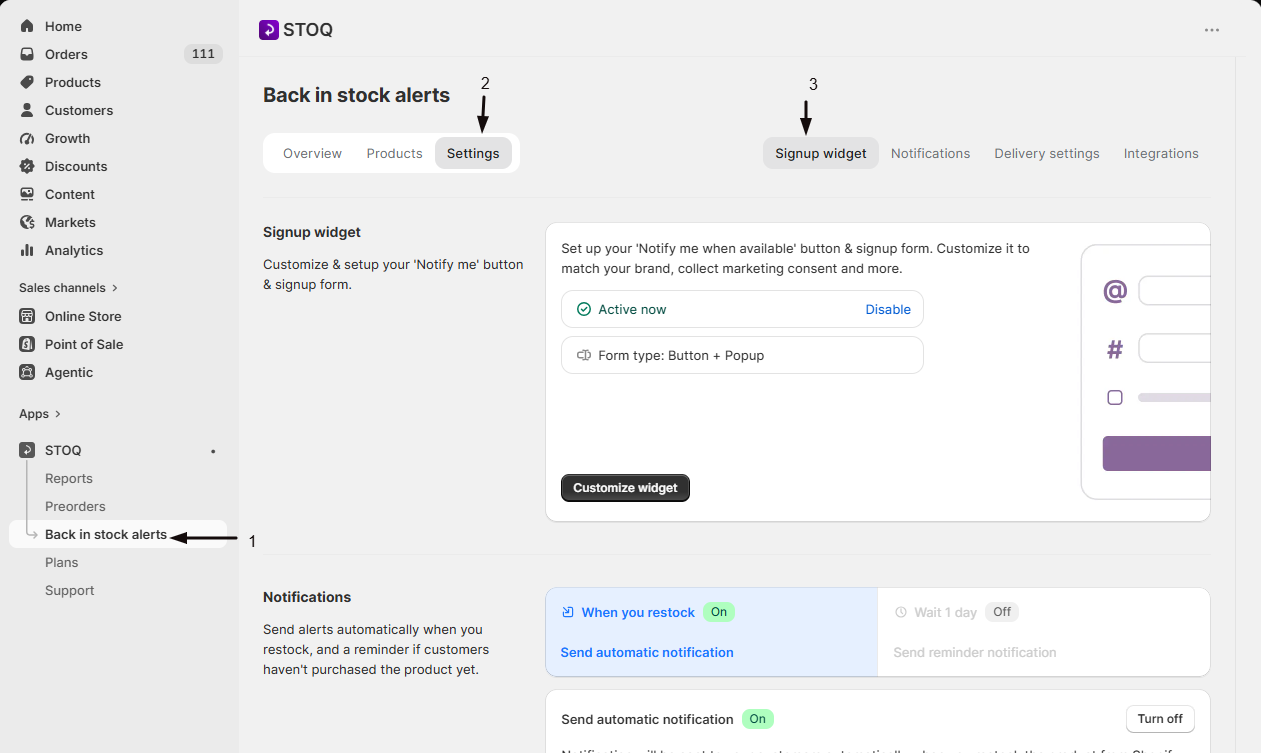Click the Markets globe icon
The height and width of the screenshot is (753, 1261).
27,222
